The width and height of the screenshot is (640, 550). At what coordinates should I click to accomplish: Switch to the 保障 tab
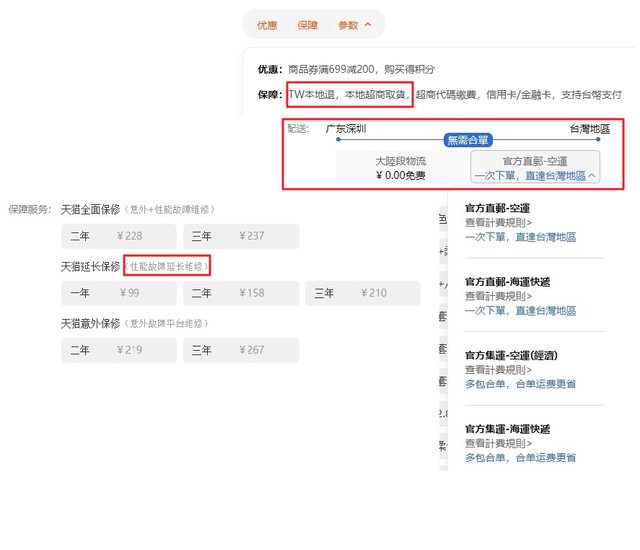(x=307, y=24)
